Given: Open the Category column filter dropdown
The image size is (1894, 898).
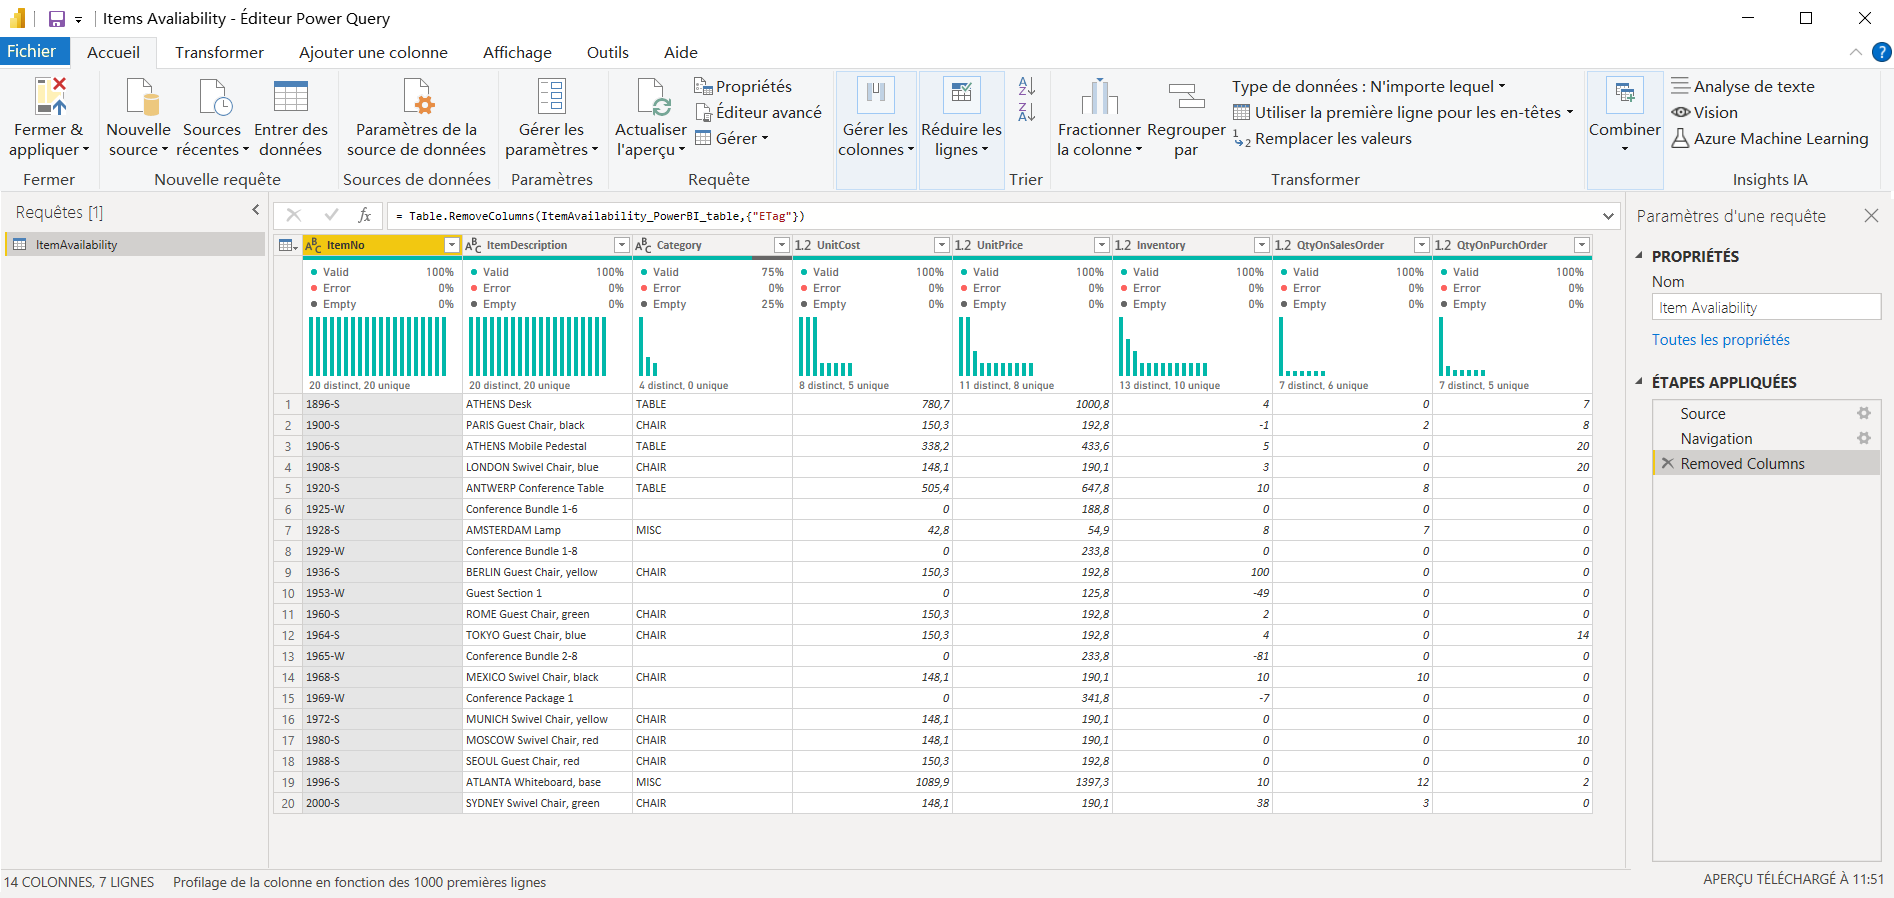Looking at the screenshot, I should point(781,245).
